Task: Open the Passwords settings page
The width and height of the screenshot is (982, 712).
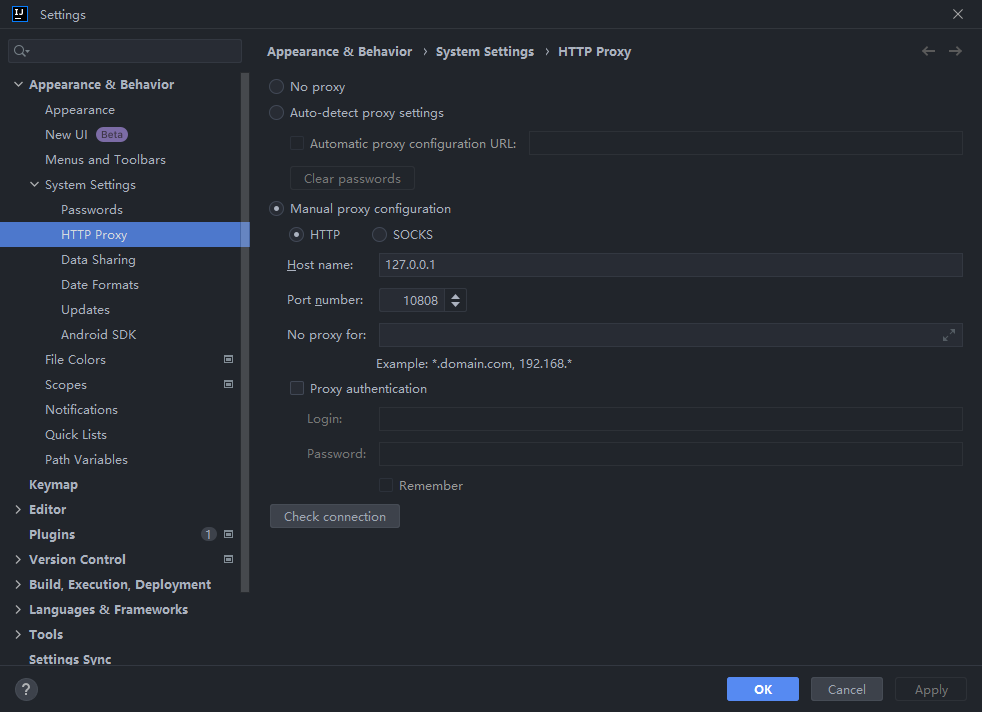Action: point(91,210)
